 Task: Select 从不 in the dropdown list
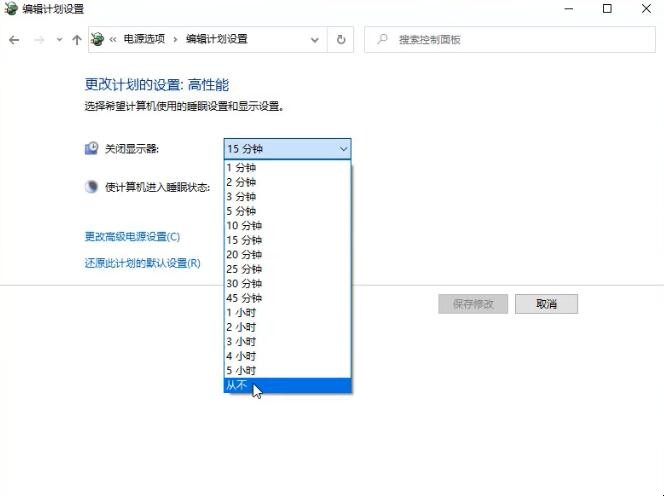tap(287, 385)
